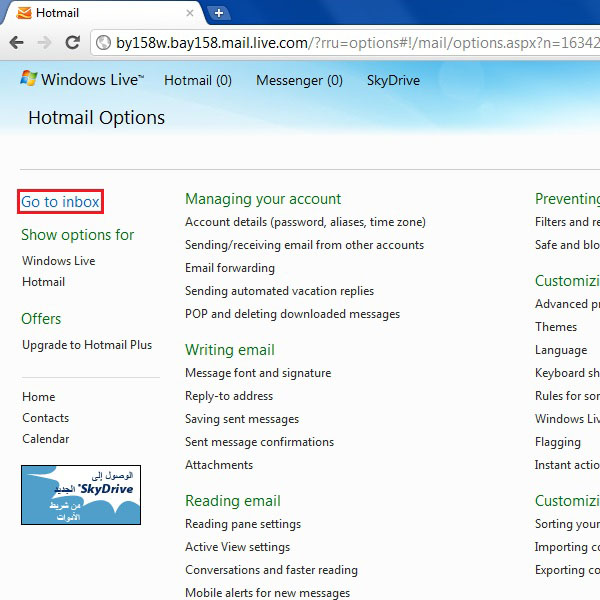Screen dimensions: 600x600
Task: Open Sent message confirmations
Action: click(x=259, y=442)
